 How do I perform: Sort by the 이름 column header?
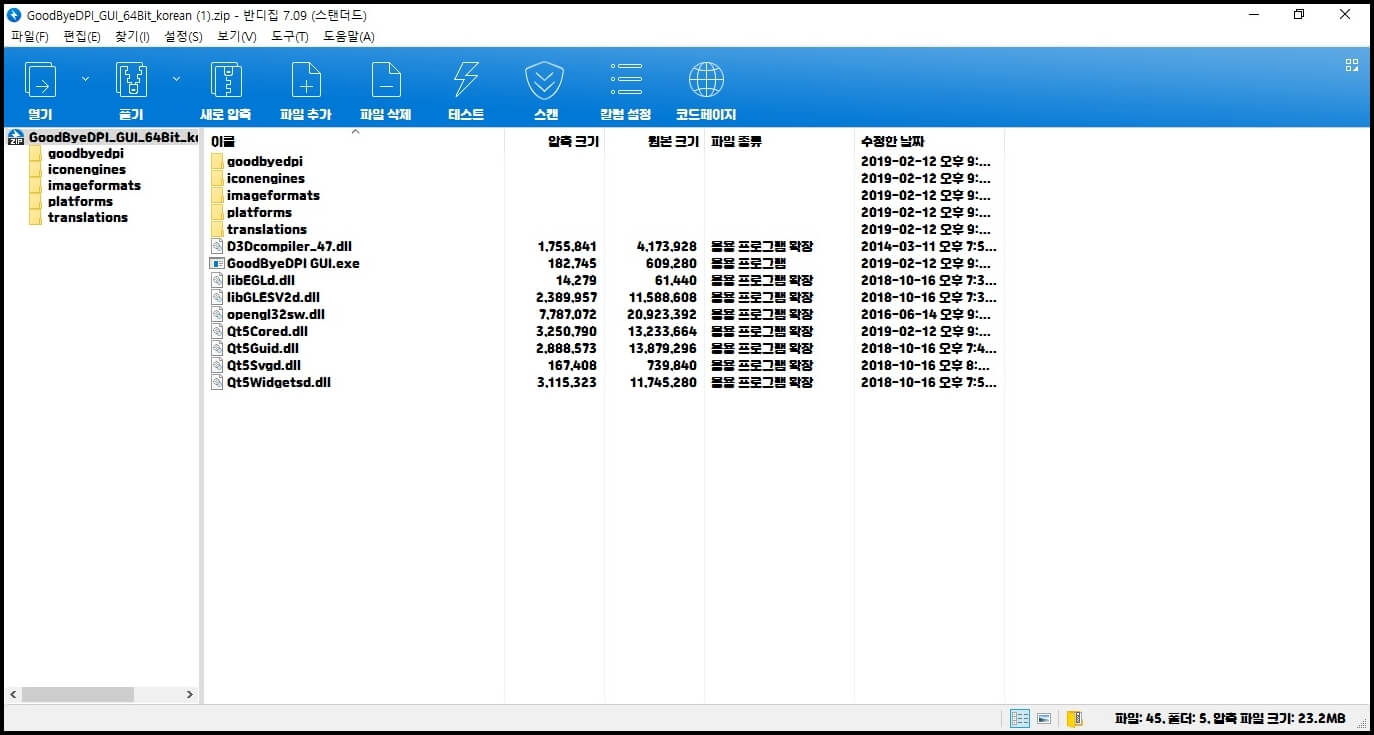[x=354, y=142]
